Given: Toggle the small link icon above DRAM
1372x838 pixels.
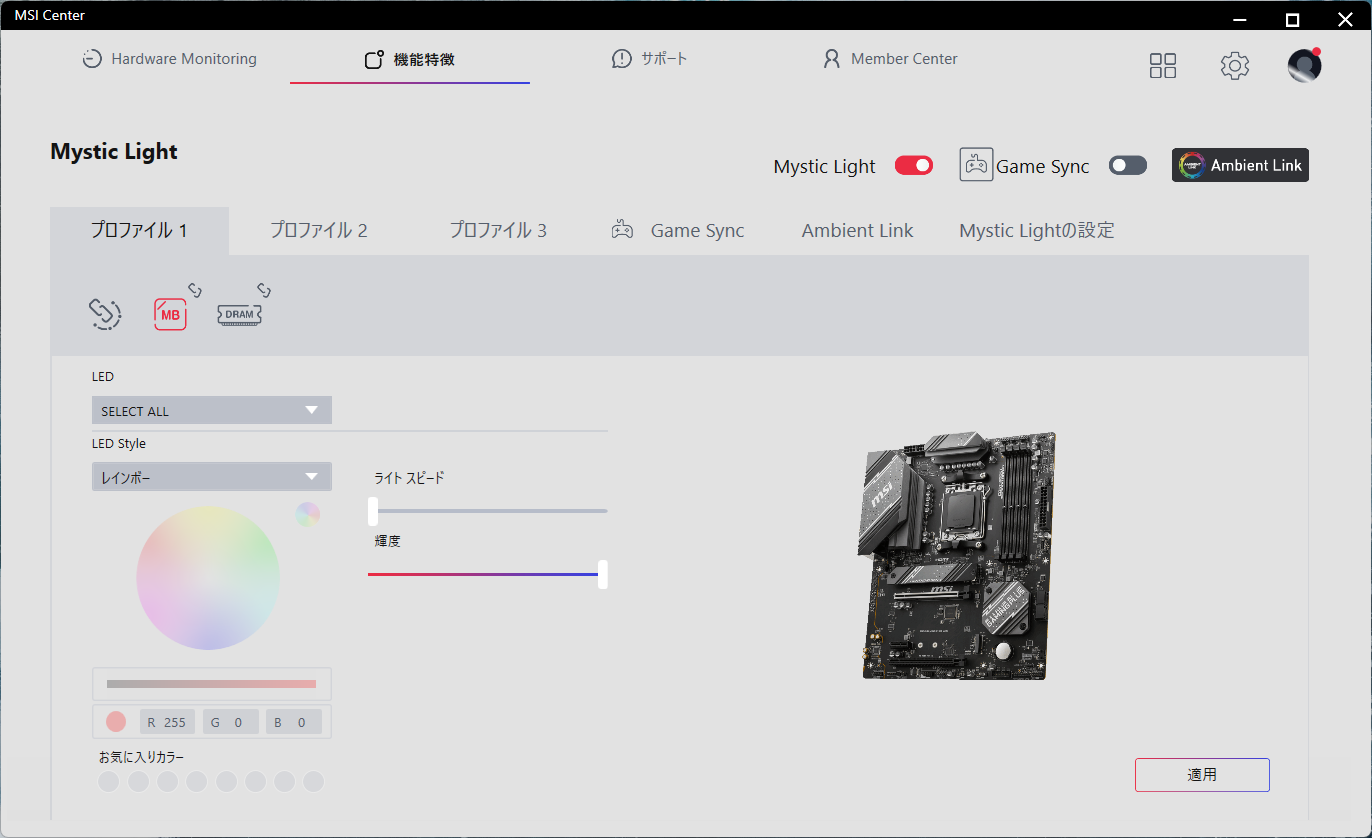Looking at the screenshot, I should click(264, 290).
